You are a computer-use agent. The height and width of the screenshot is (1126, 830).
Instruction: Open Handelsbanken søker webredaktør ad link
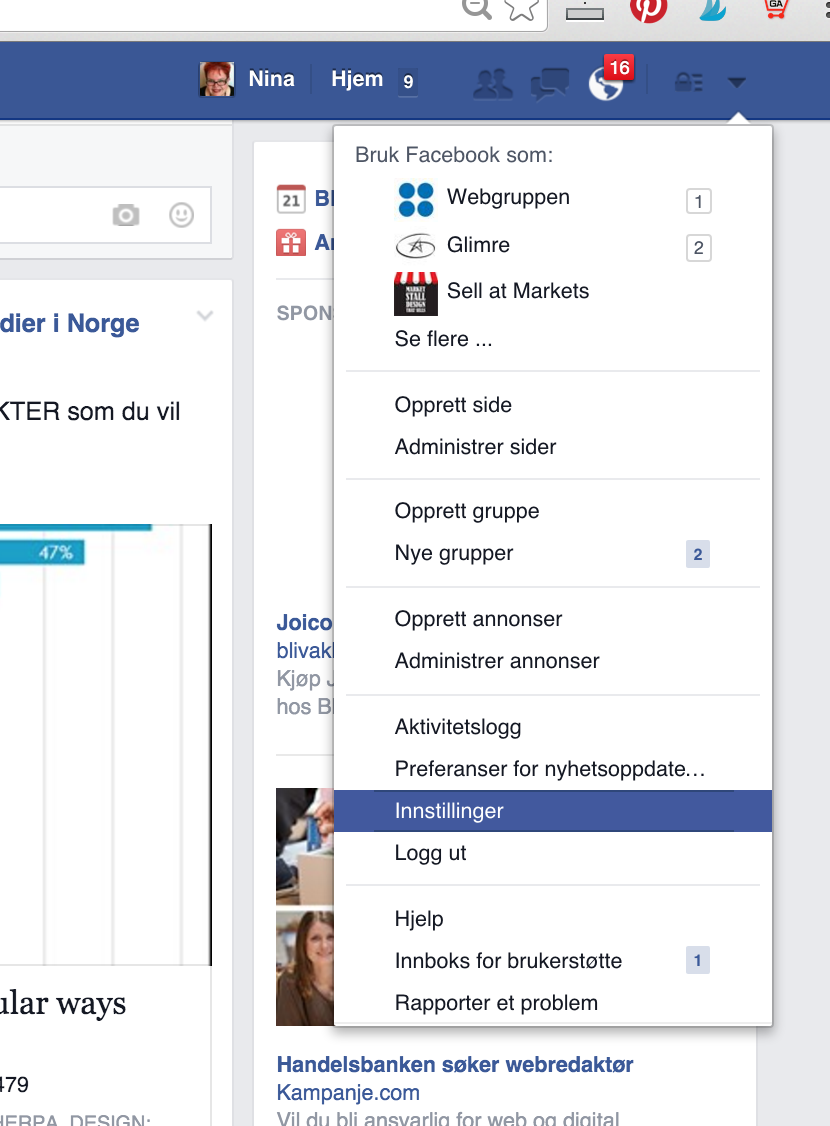(454, 1064)
